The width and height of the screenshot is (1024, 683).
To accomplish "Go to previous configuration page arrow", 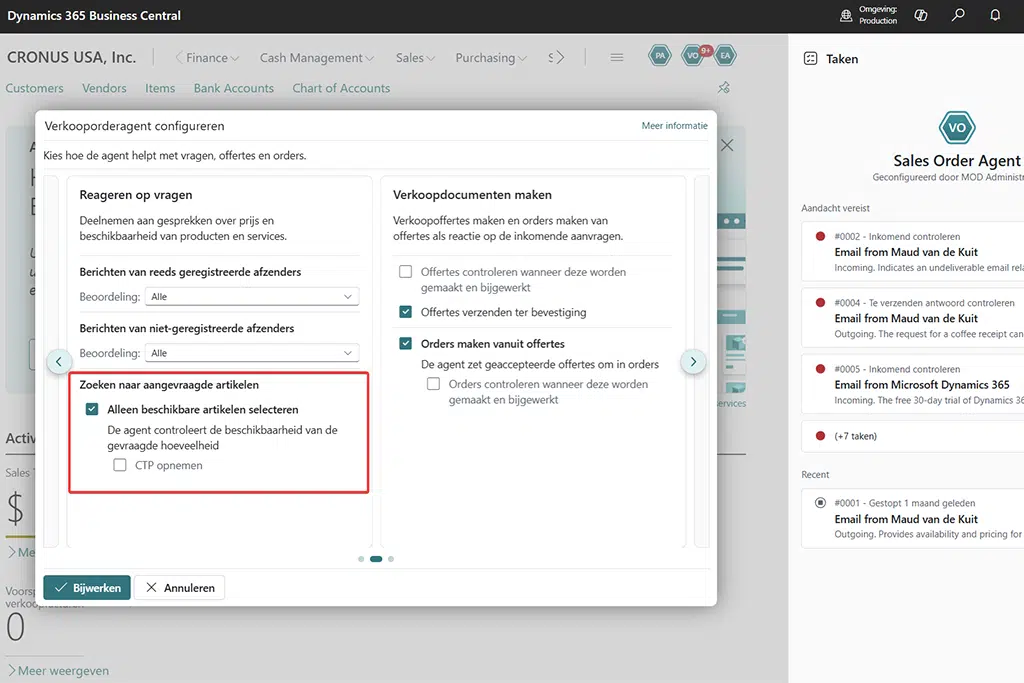I will coord(59,361).
